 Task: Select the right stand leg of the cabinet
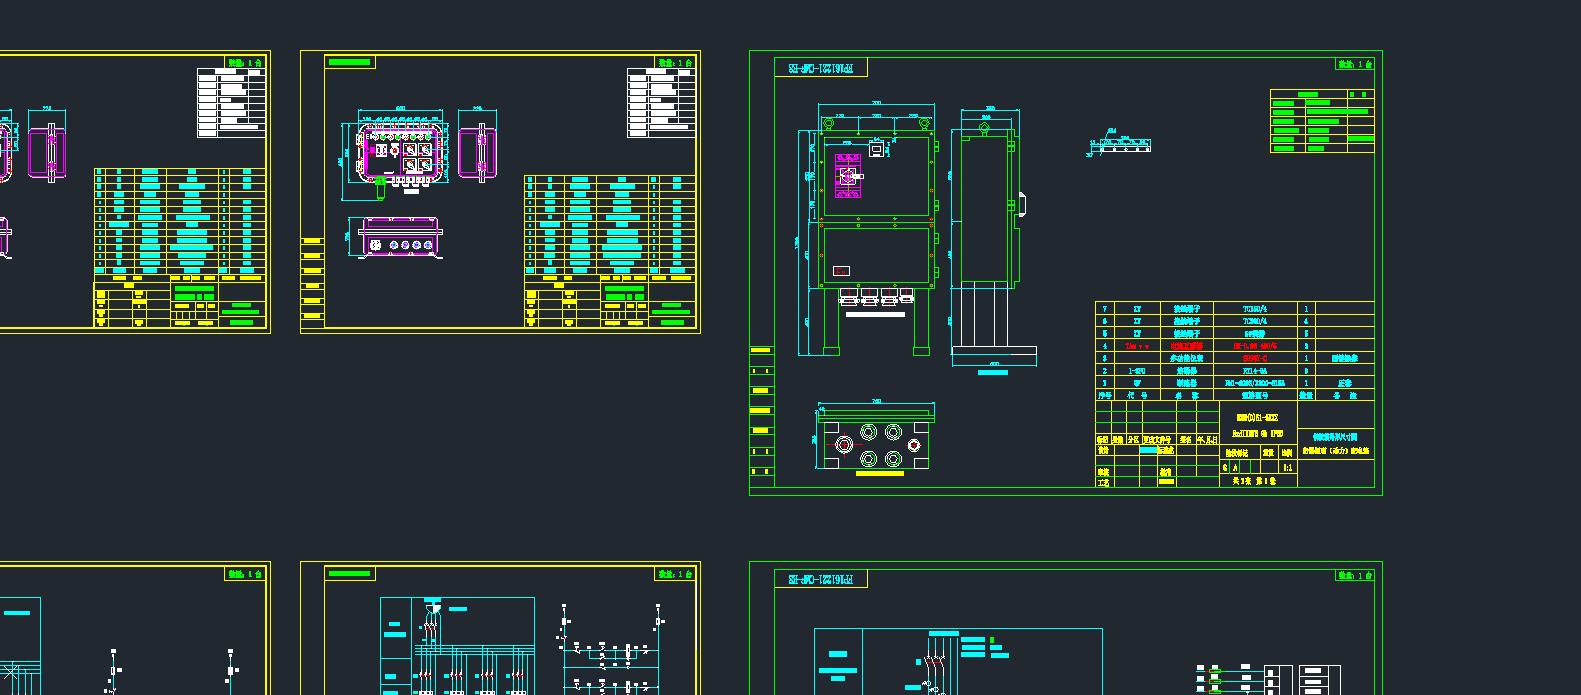tap(922, 321)
